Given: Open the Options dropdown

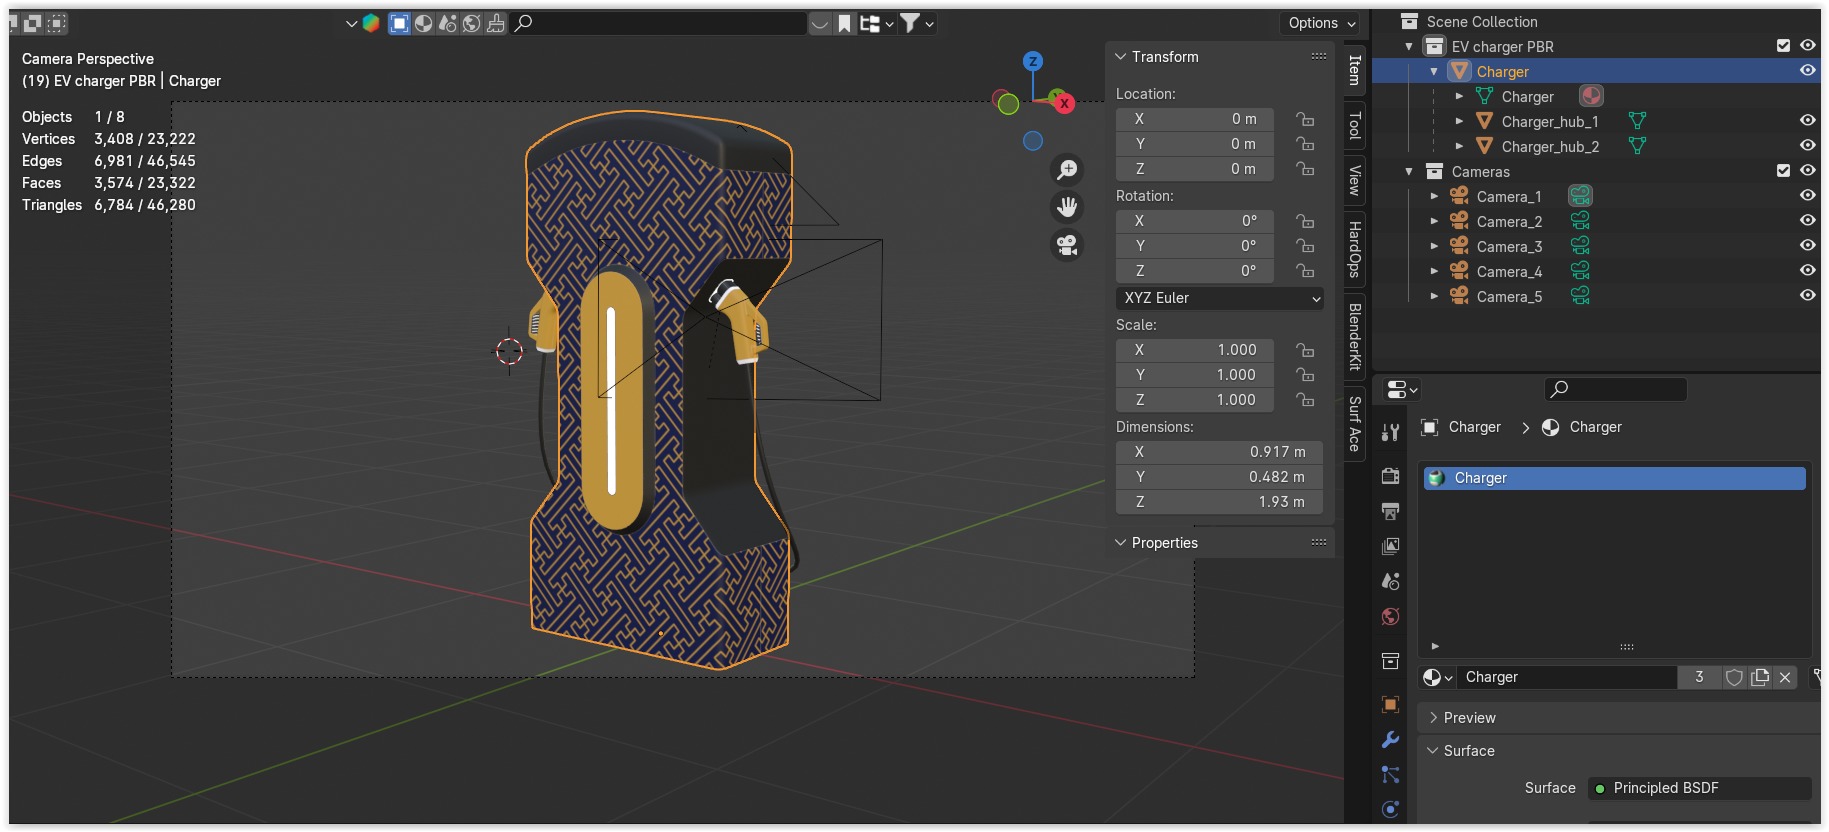Looking at the screenshot, I should (x=1322, y=23).
